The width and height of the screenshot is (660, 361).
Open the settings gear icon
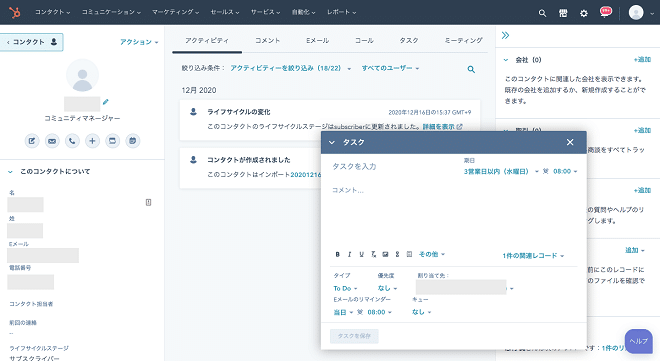coord(583,13)
